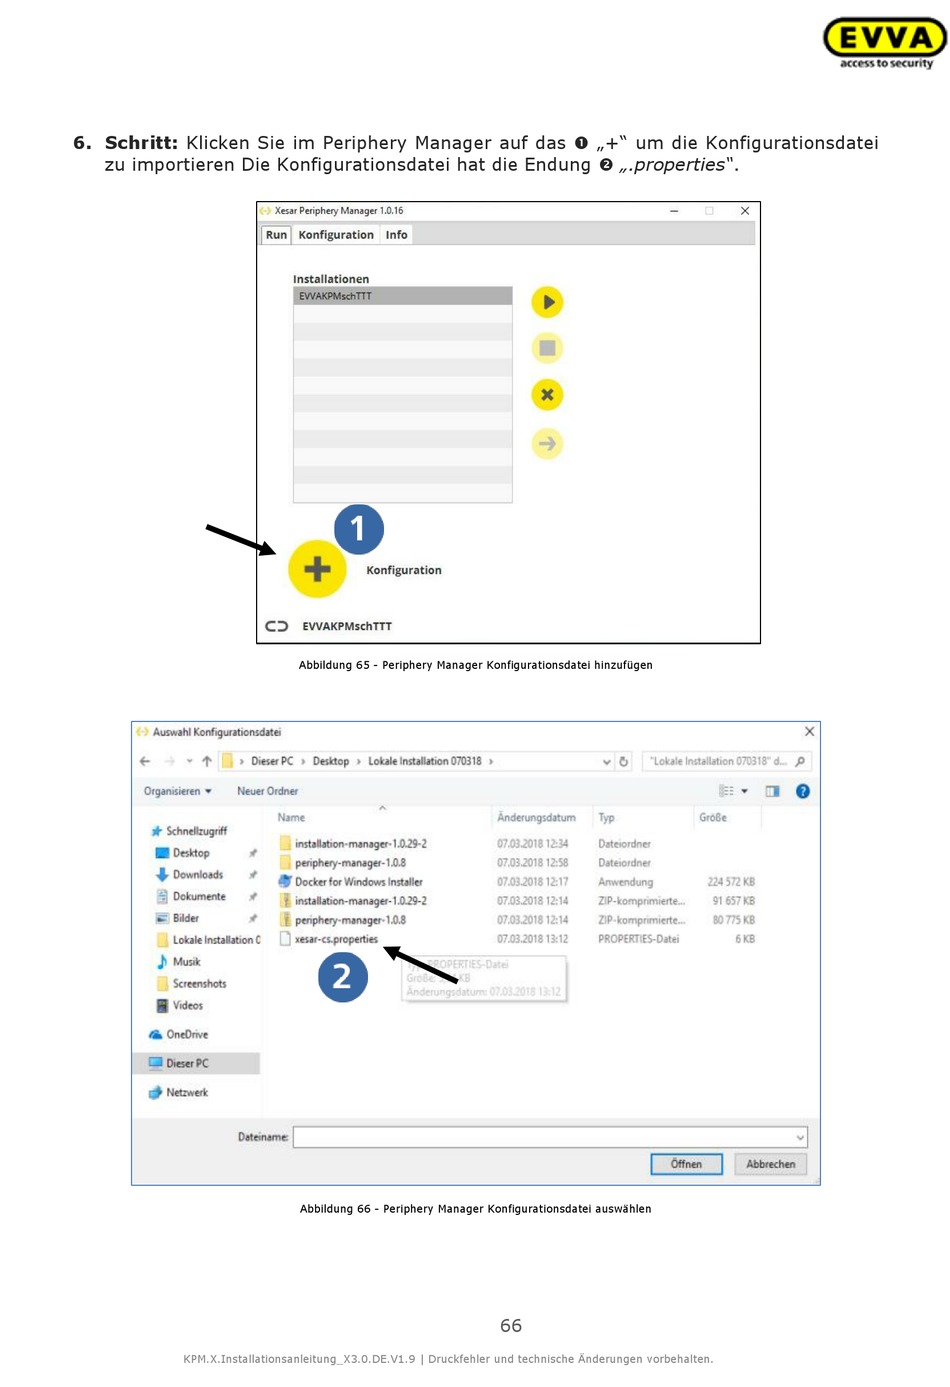Screen dimensions: 950x1387
Task: Refresh the folder view
Action: coord(624,761)
